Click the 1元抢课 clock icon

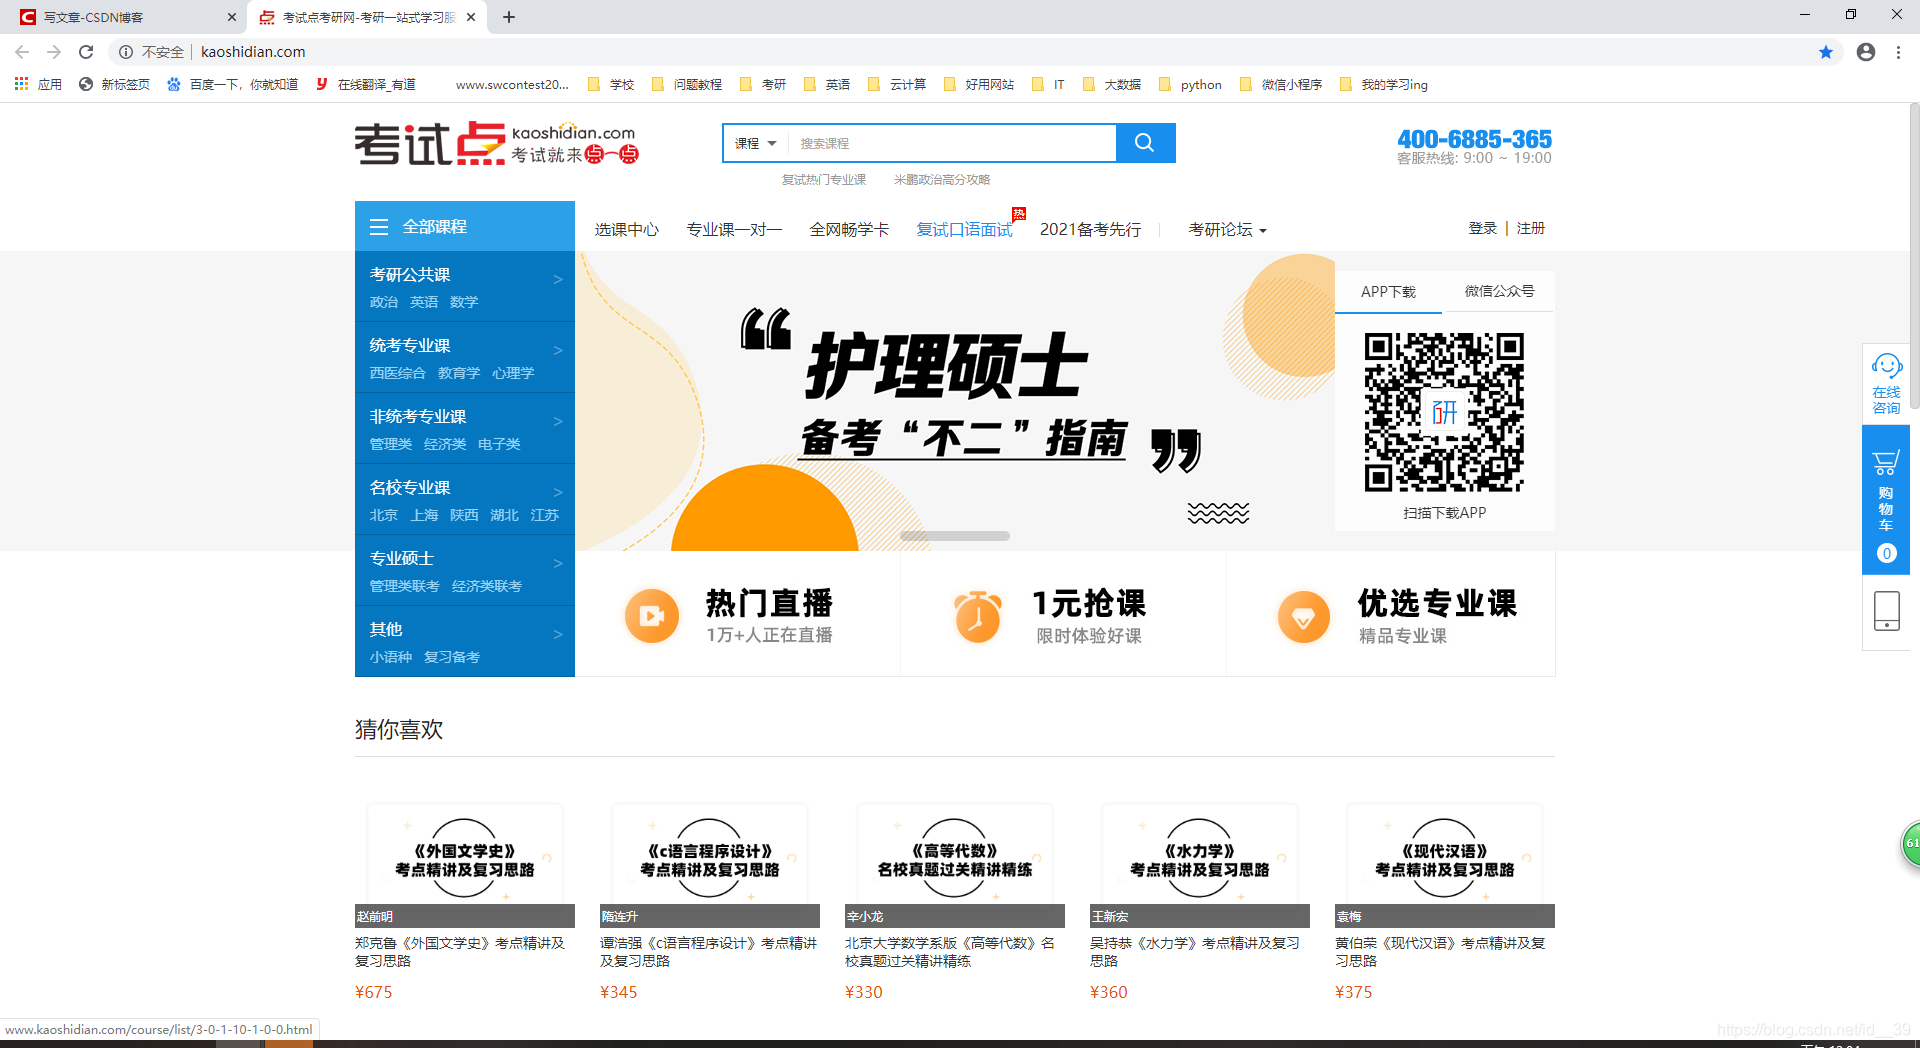click(x=978, y=615)
